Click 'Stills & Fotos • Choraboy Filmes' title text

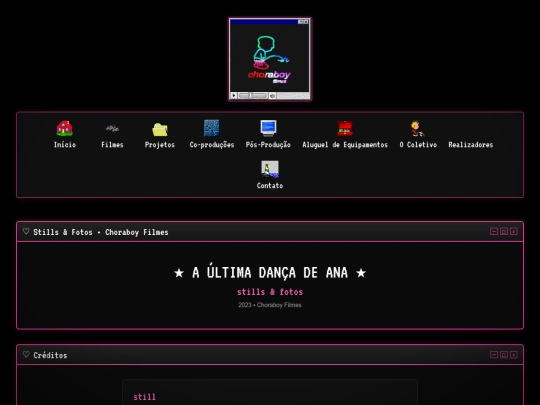tap(101, 232)
